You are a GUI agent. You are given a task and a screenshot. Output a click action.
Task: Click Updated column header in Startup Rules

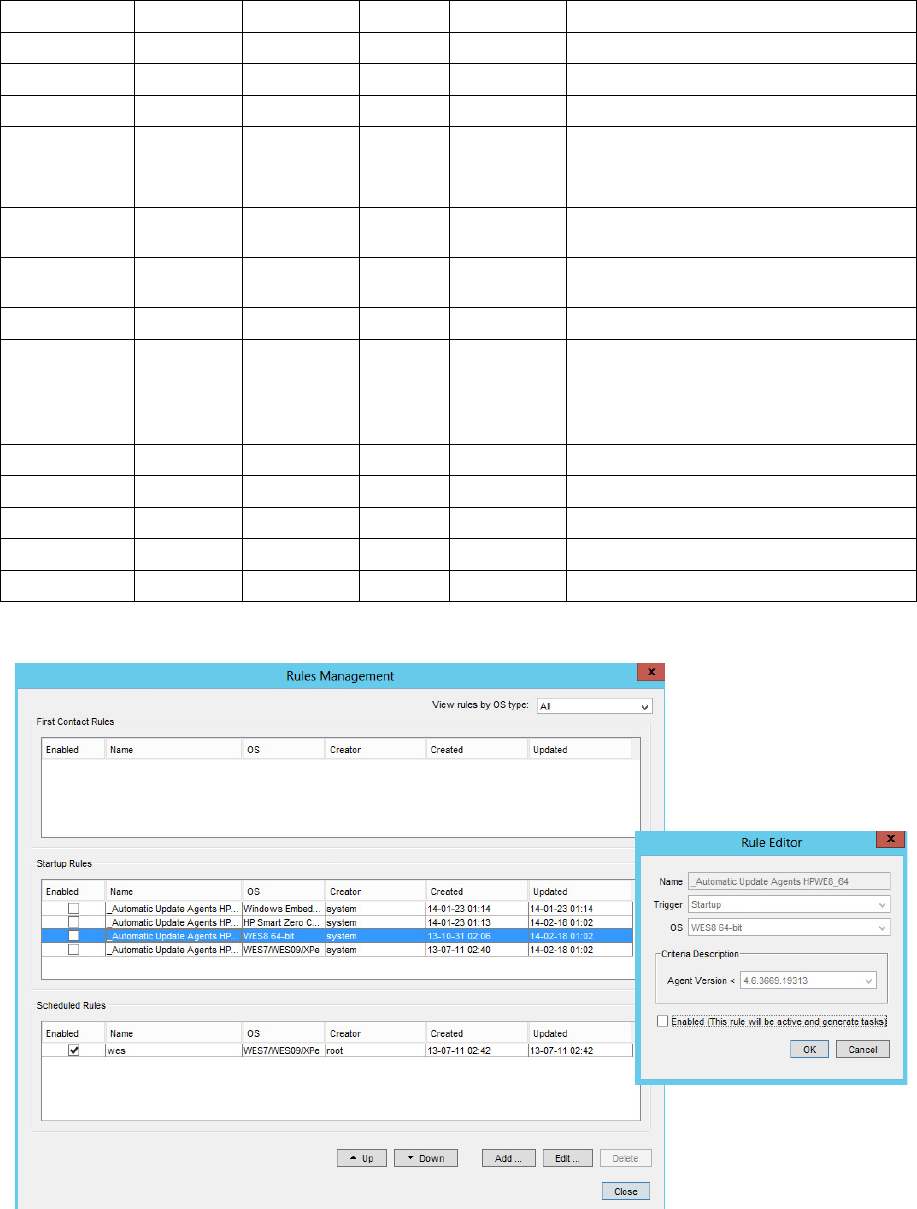(579, 891)
